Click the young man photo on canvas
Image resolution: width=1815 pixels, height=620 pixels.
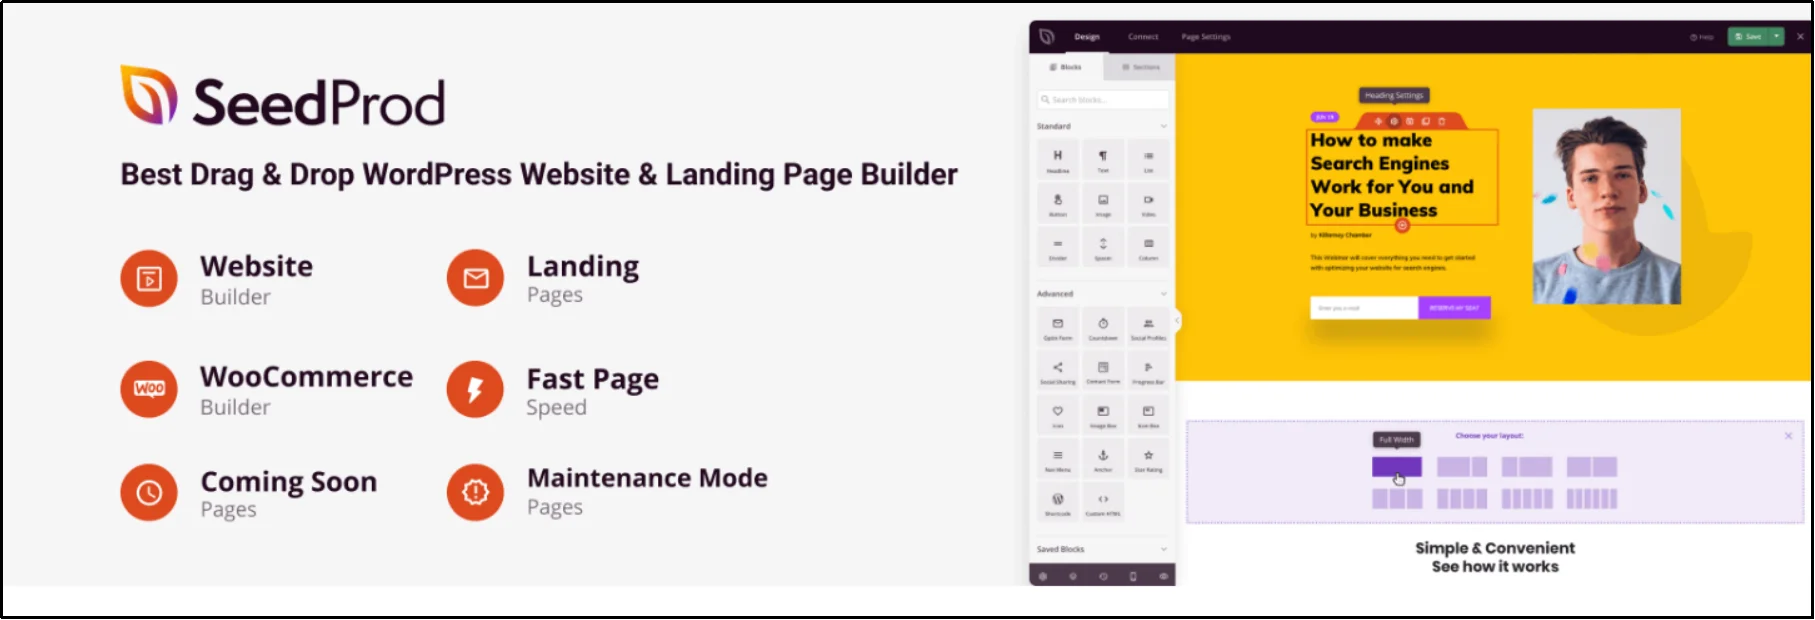(1607, 206)
